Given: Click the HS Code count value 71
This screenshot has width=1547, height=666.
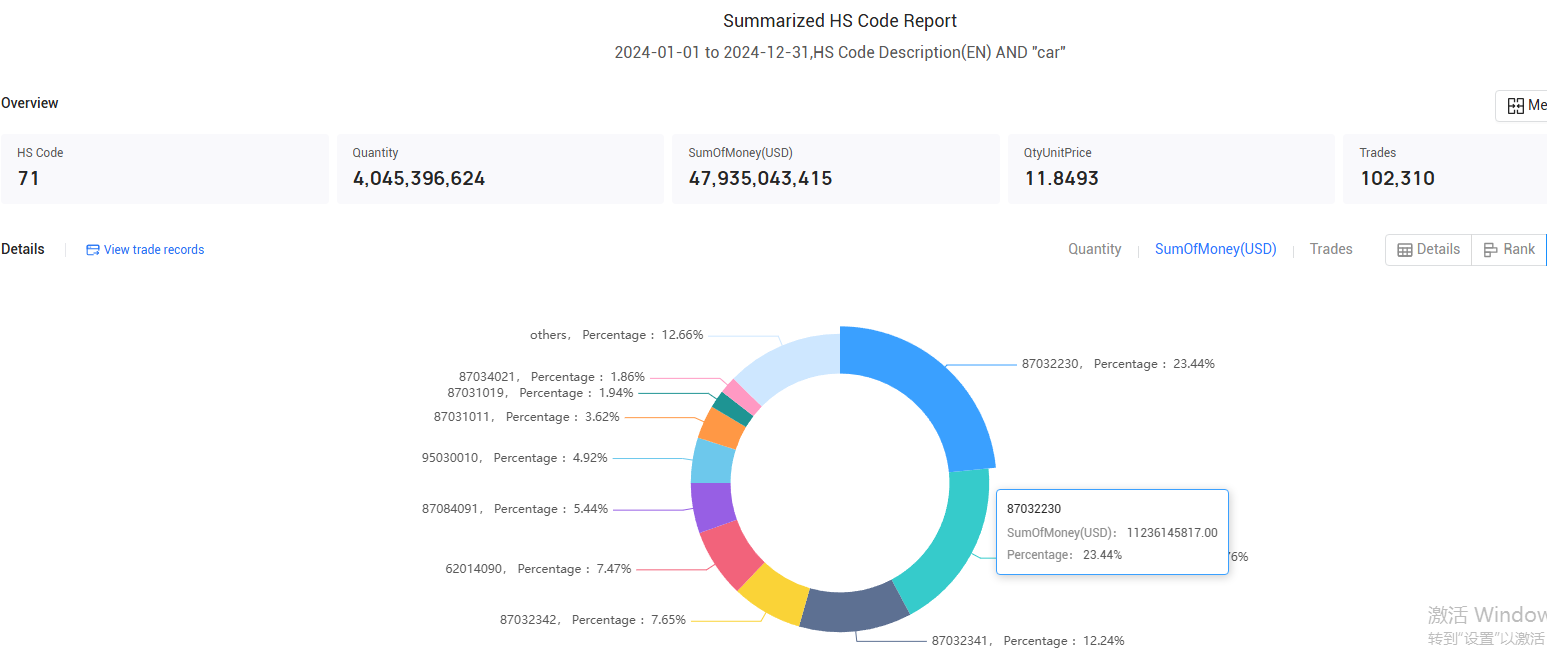Looking at the screenshot, I should point(28,179).
